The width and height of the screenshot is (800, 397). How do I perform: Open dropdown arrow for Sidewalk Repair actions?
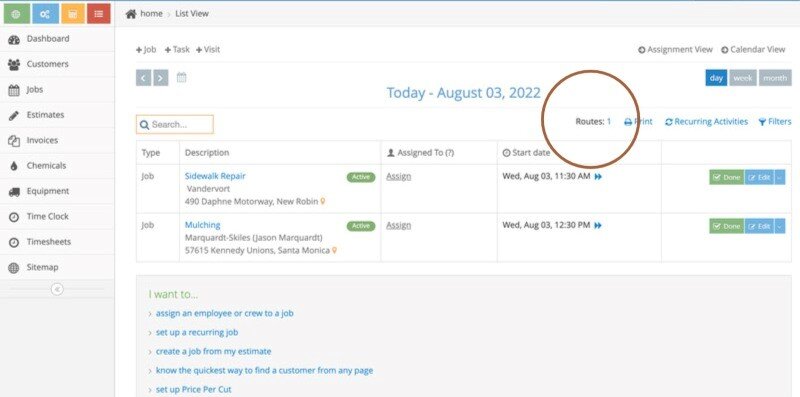(x=780, y=177)
